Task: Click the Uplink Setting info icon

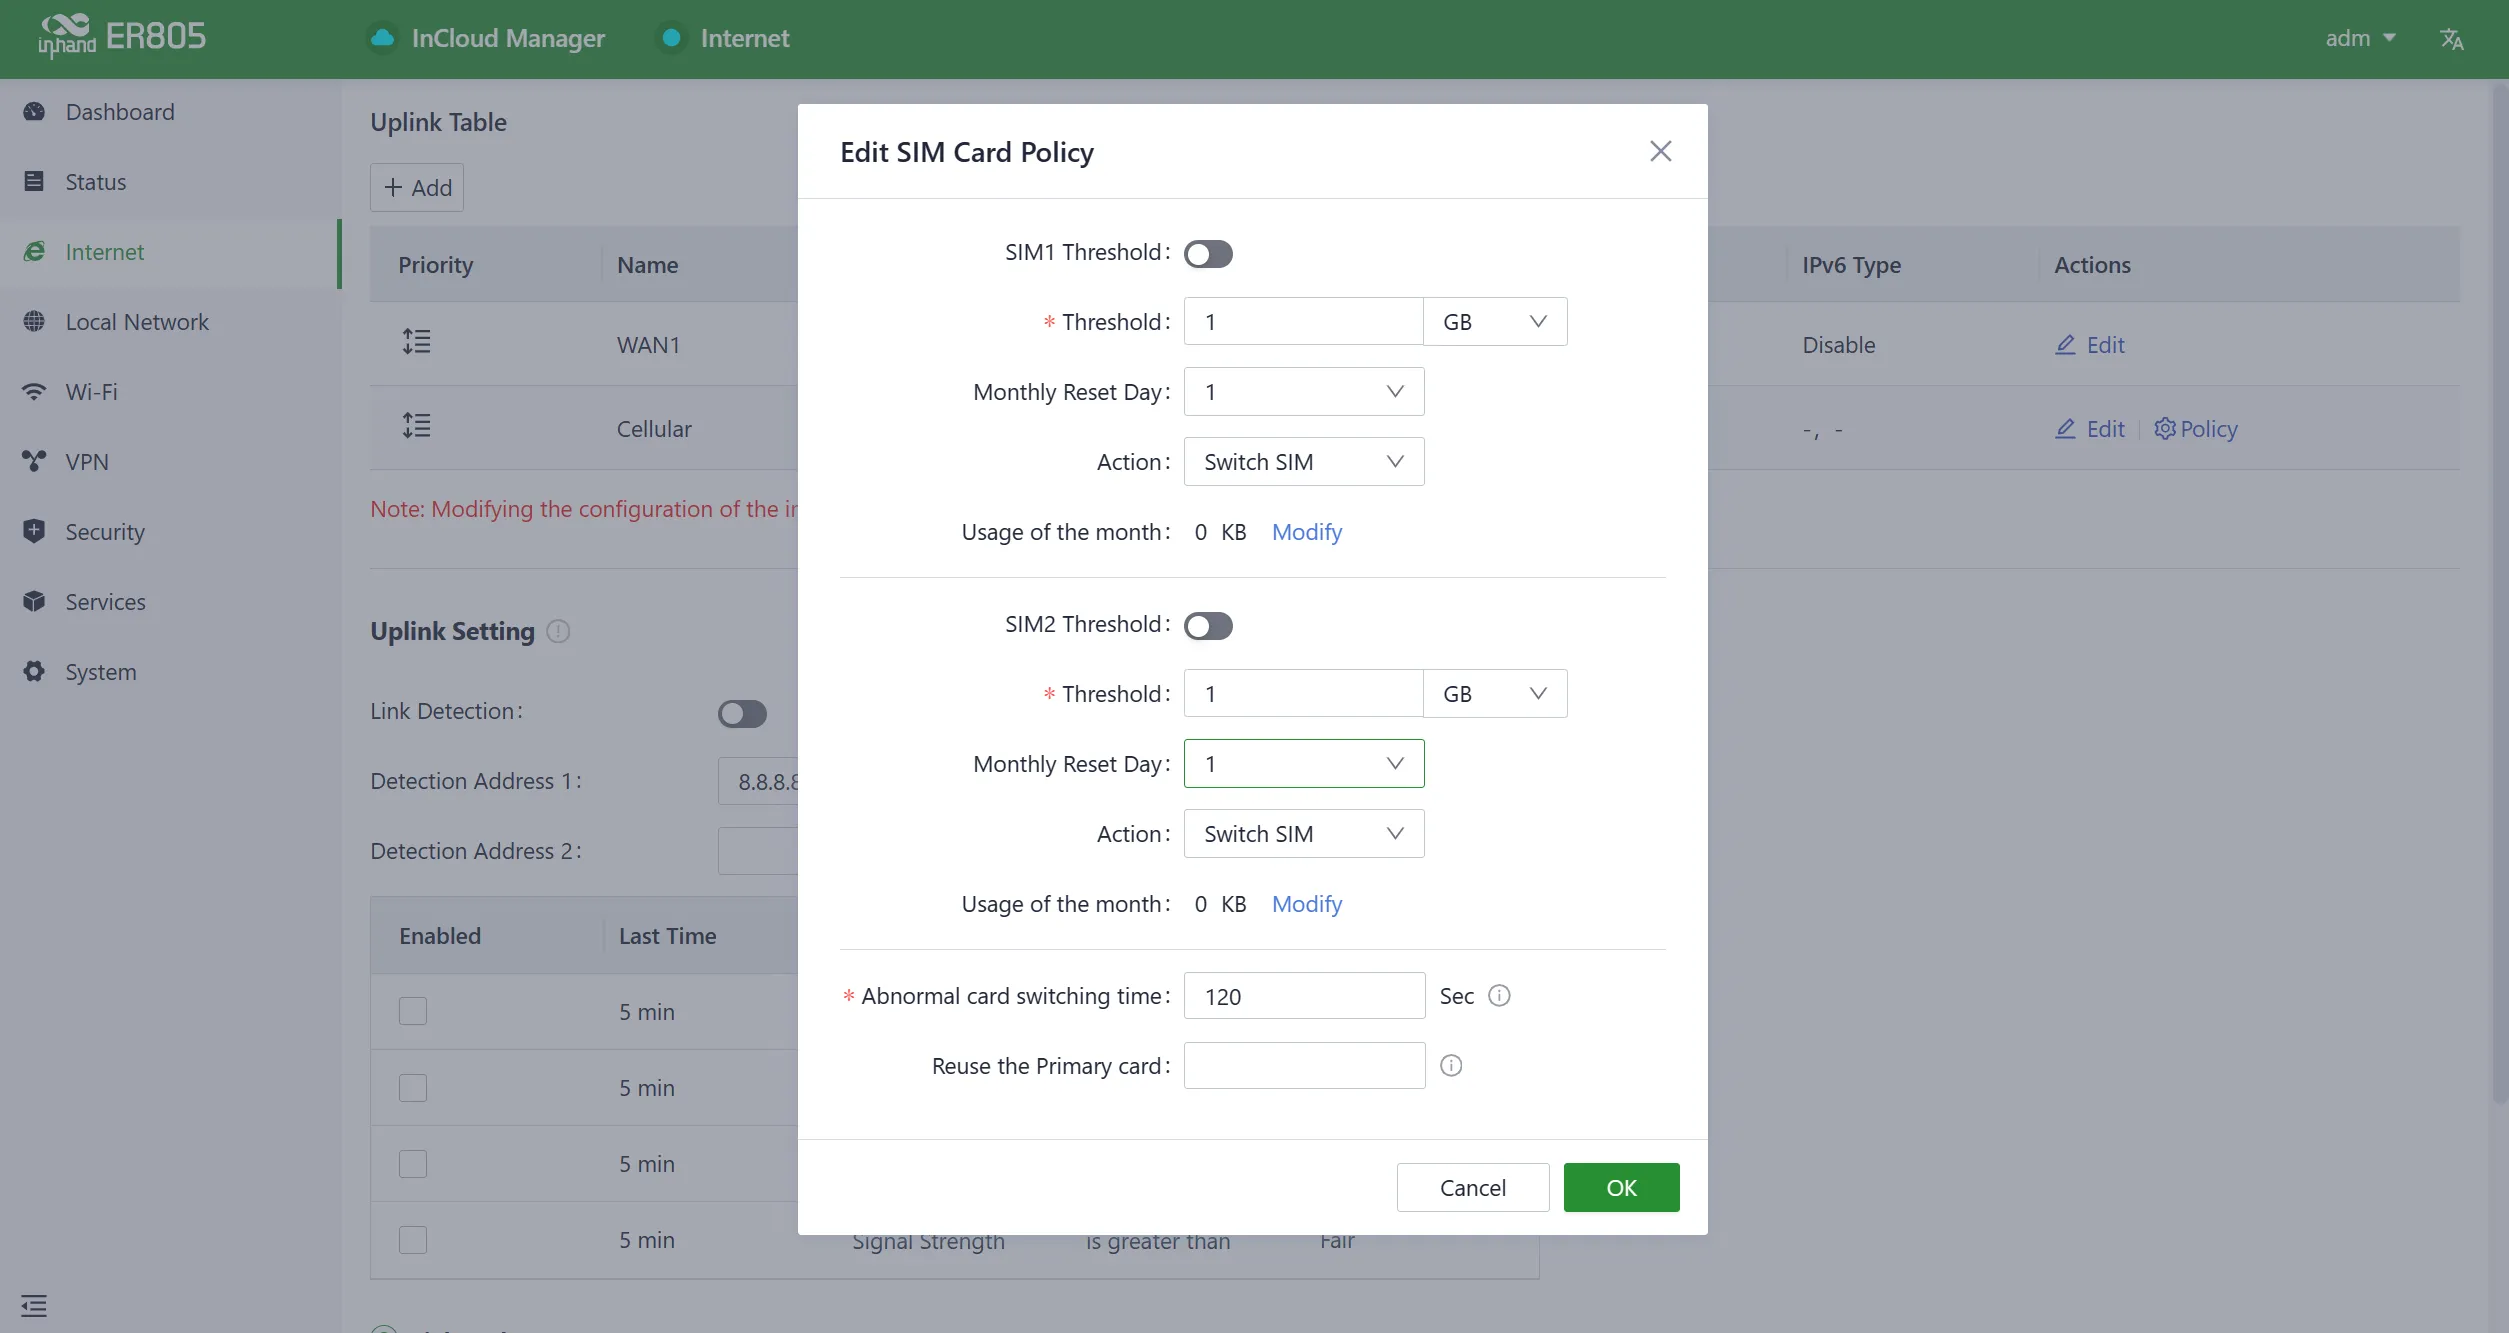Action: tap(558, 631)
